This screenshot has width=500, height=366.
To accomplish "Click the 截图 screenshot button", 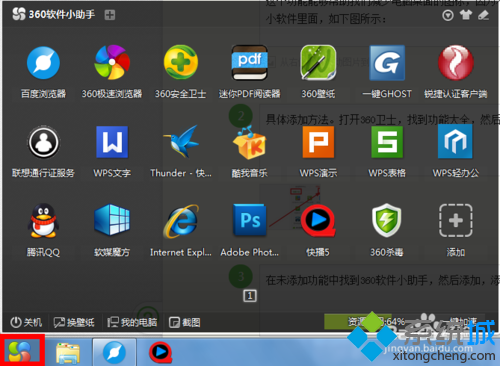I will click(185, 322).
